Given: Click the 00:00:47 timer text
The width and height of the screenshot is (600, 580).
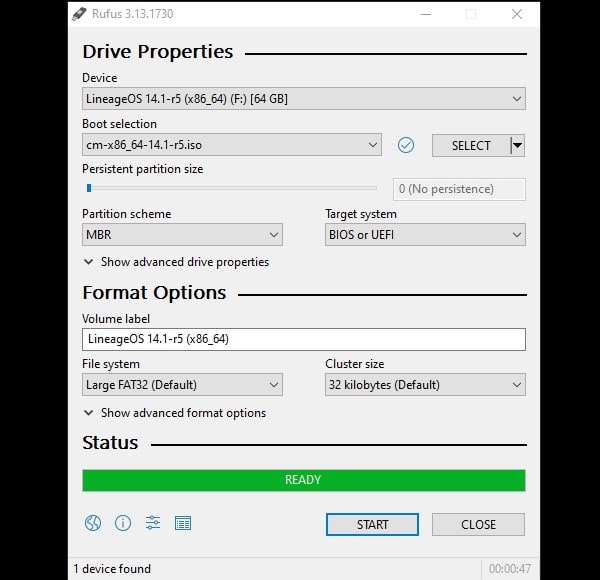Looking at the screenshot, I should (510, 569).
